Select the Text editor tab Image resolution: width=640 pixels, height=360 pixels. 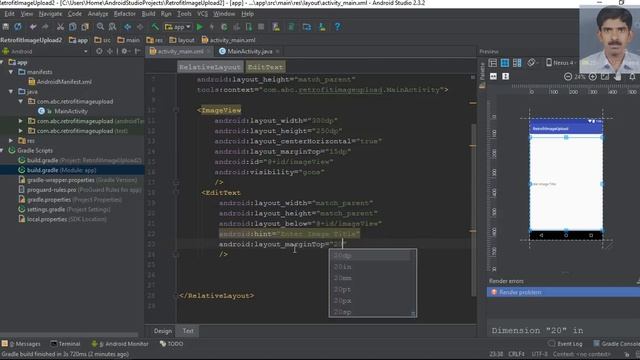[x=188, y=331]
